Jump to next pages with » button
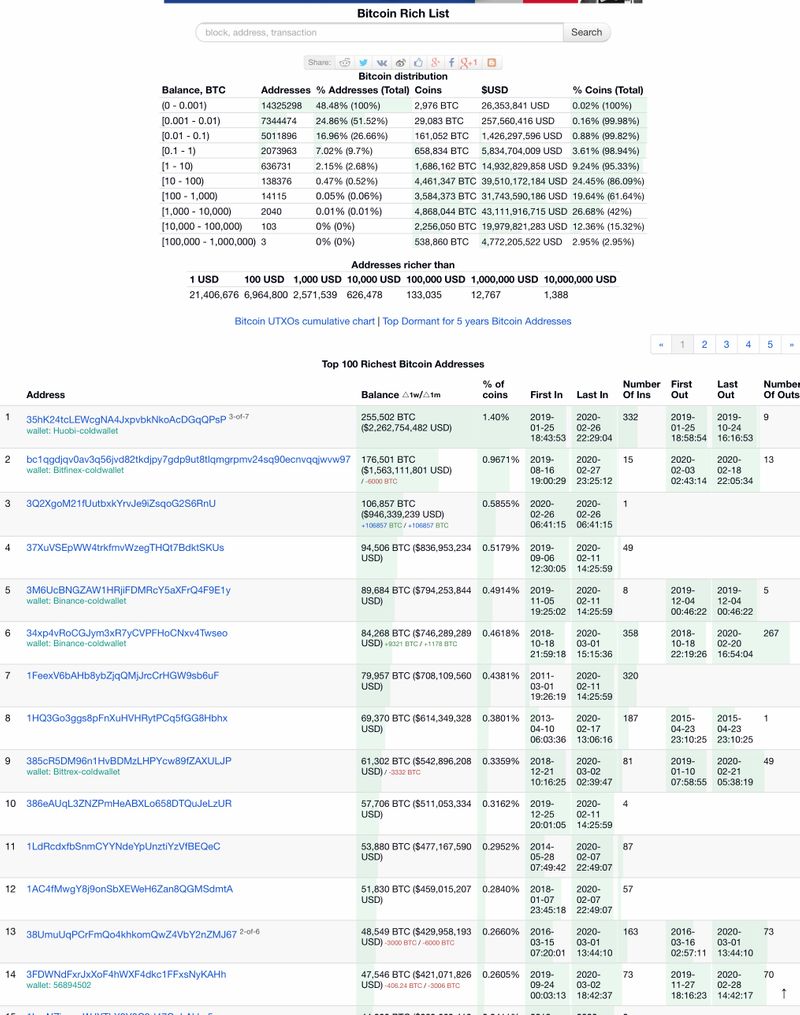 [791, 344]
